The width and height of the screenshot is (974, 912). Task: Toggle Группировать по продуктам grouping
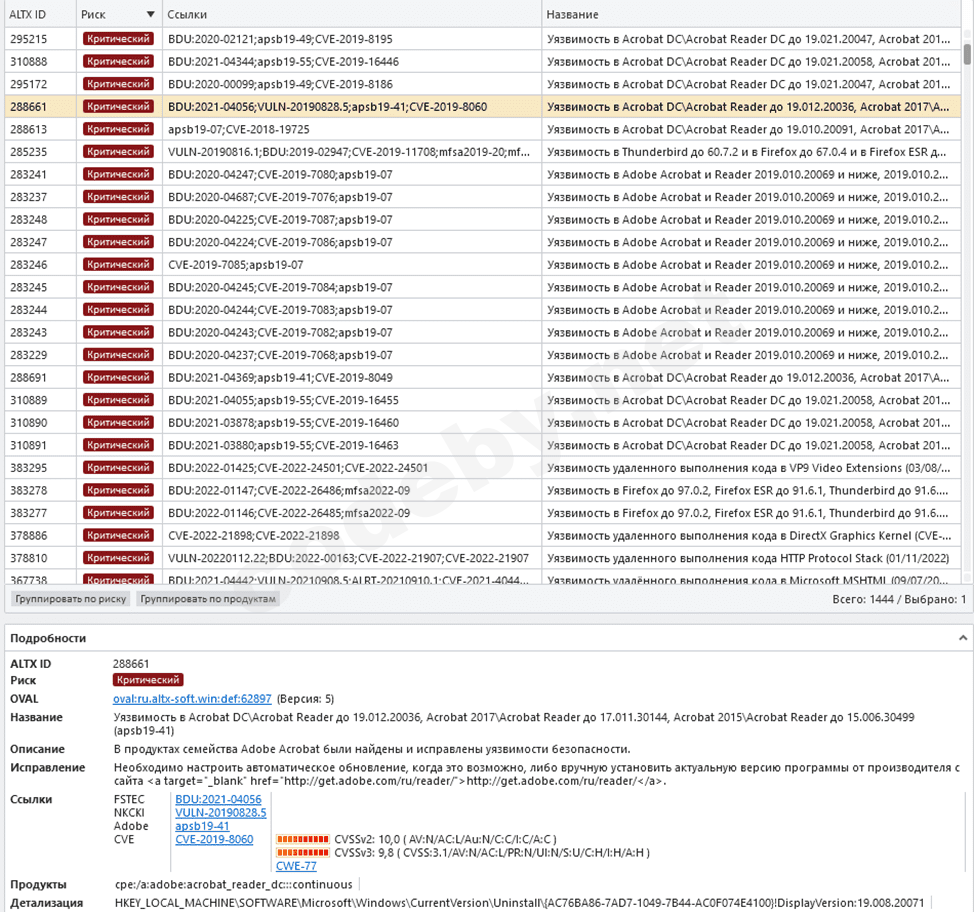point(207,599)
